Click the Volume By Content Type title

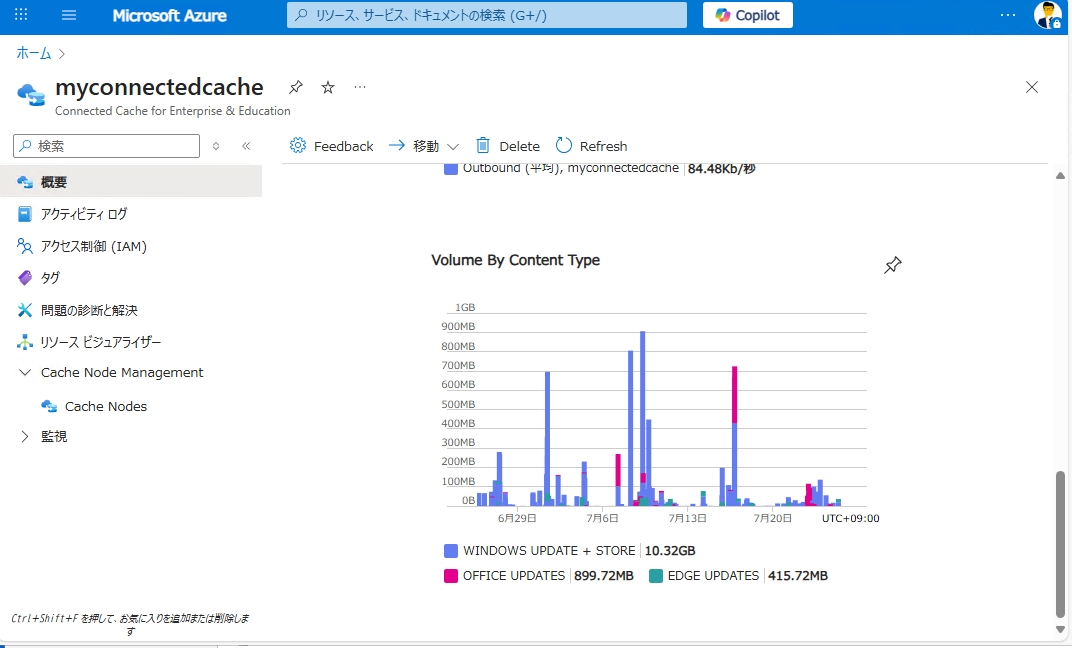[x=515, y=260]
